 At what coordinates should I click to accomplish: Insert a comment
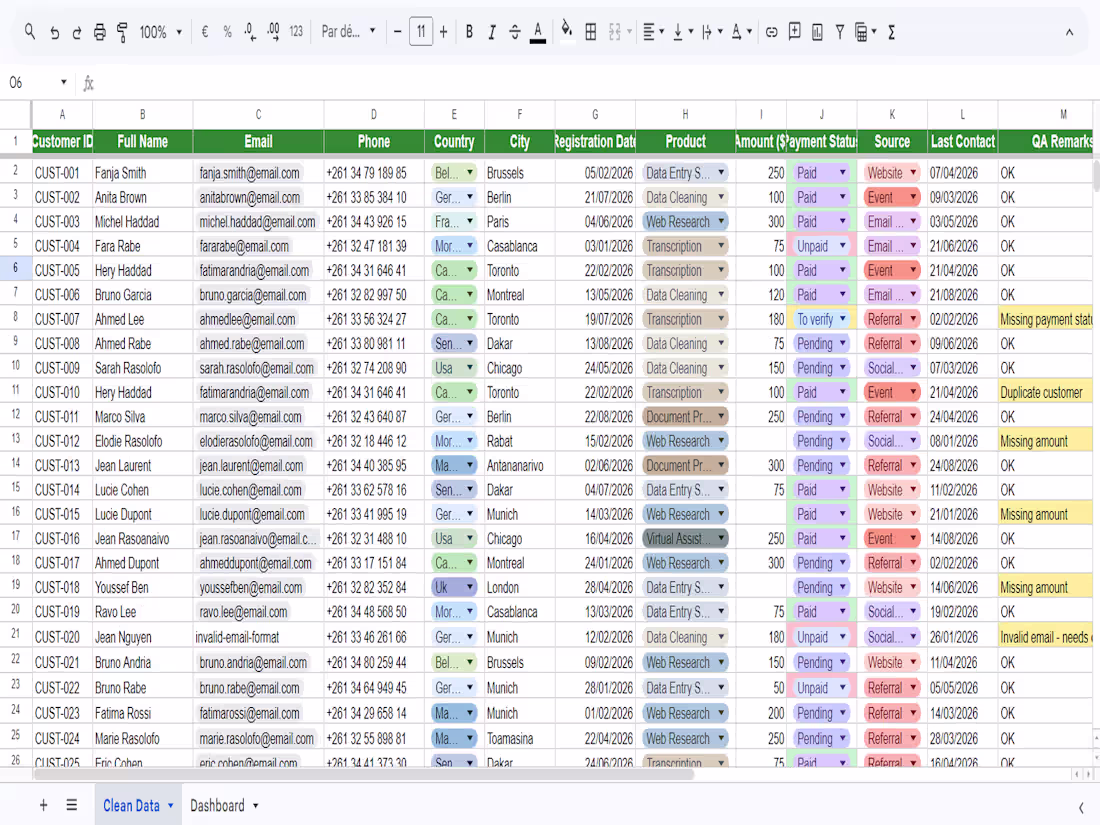coord(794,32)
